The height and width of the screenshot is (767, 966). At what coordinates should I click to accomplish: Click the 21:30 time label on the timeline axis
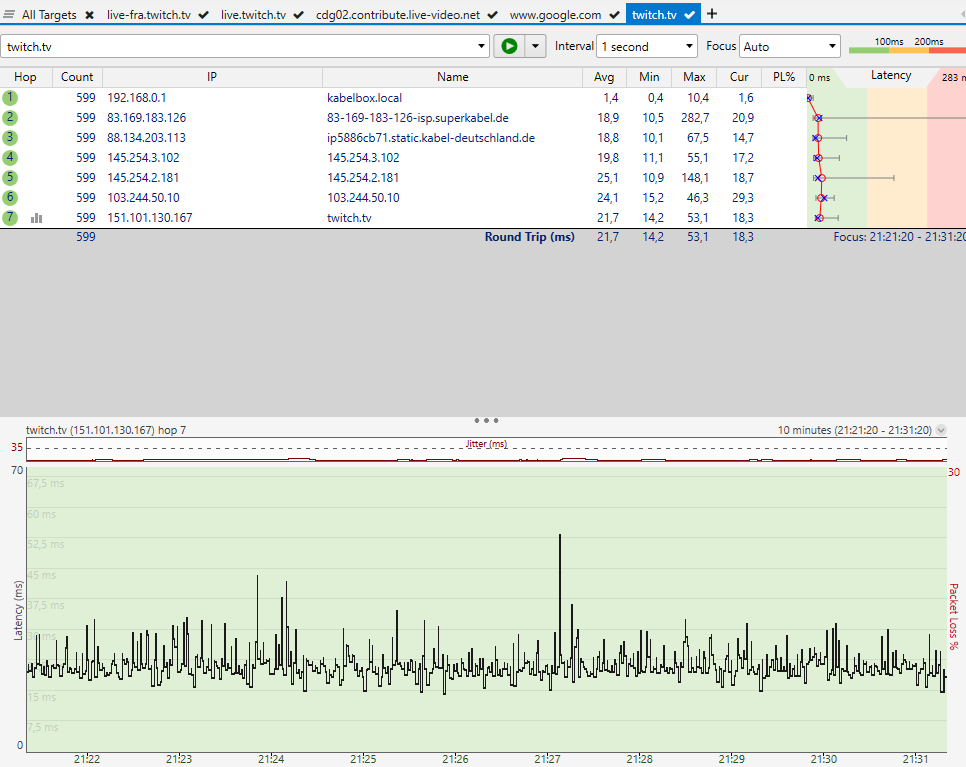click(x=824, y=759)
